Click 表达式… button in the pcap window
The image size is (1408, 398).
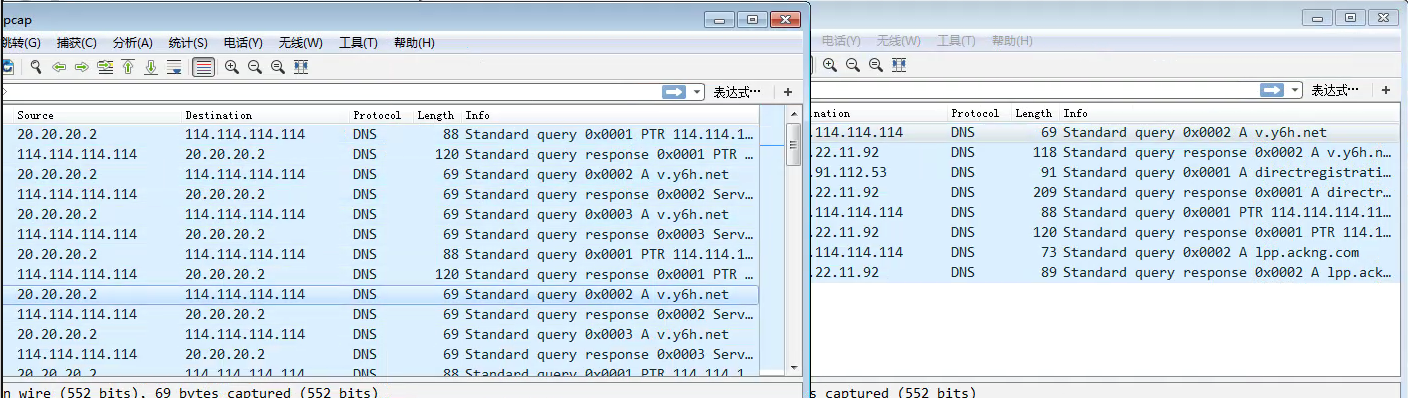click(x=737, y=91)
